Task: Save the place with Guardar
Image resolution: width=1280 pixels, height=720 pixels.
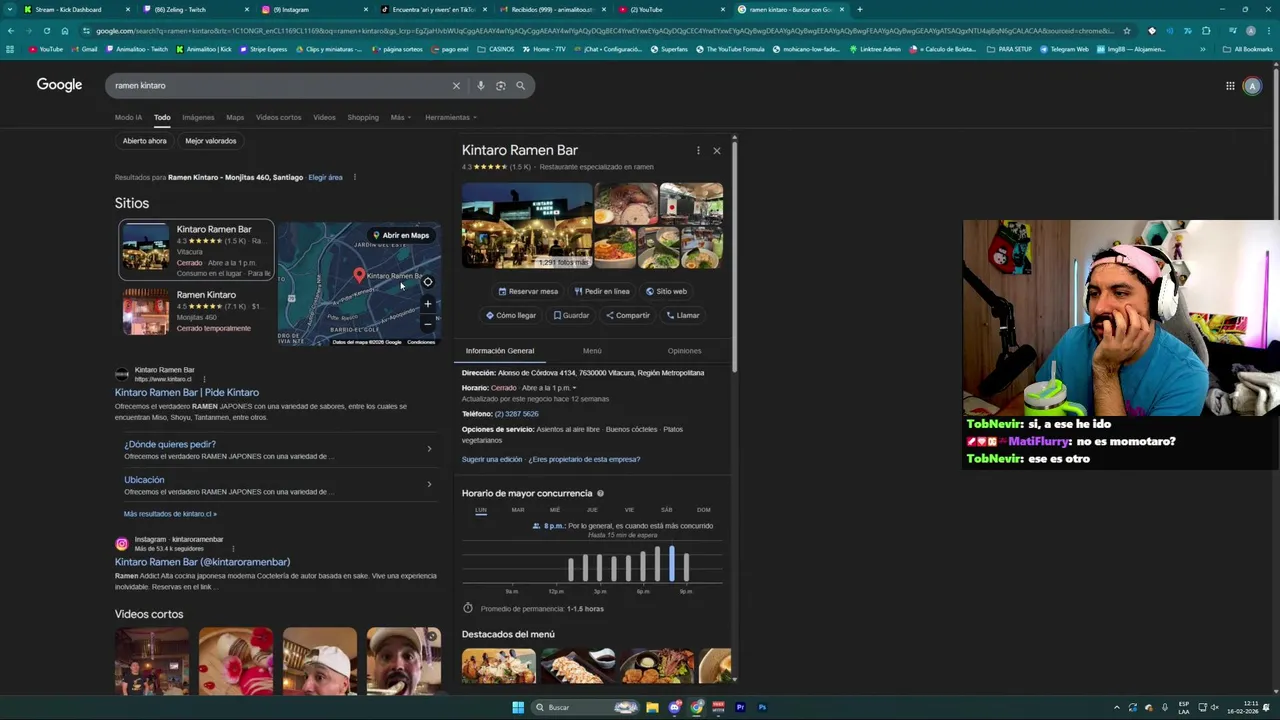Action: point(571,315)
